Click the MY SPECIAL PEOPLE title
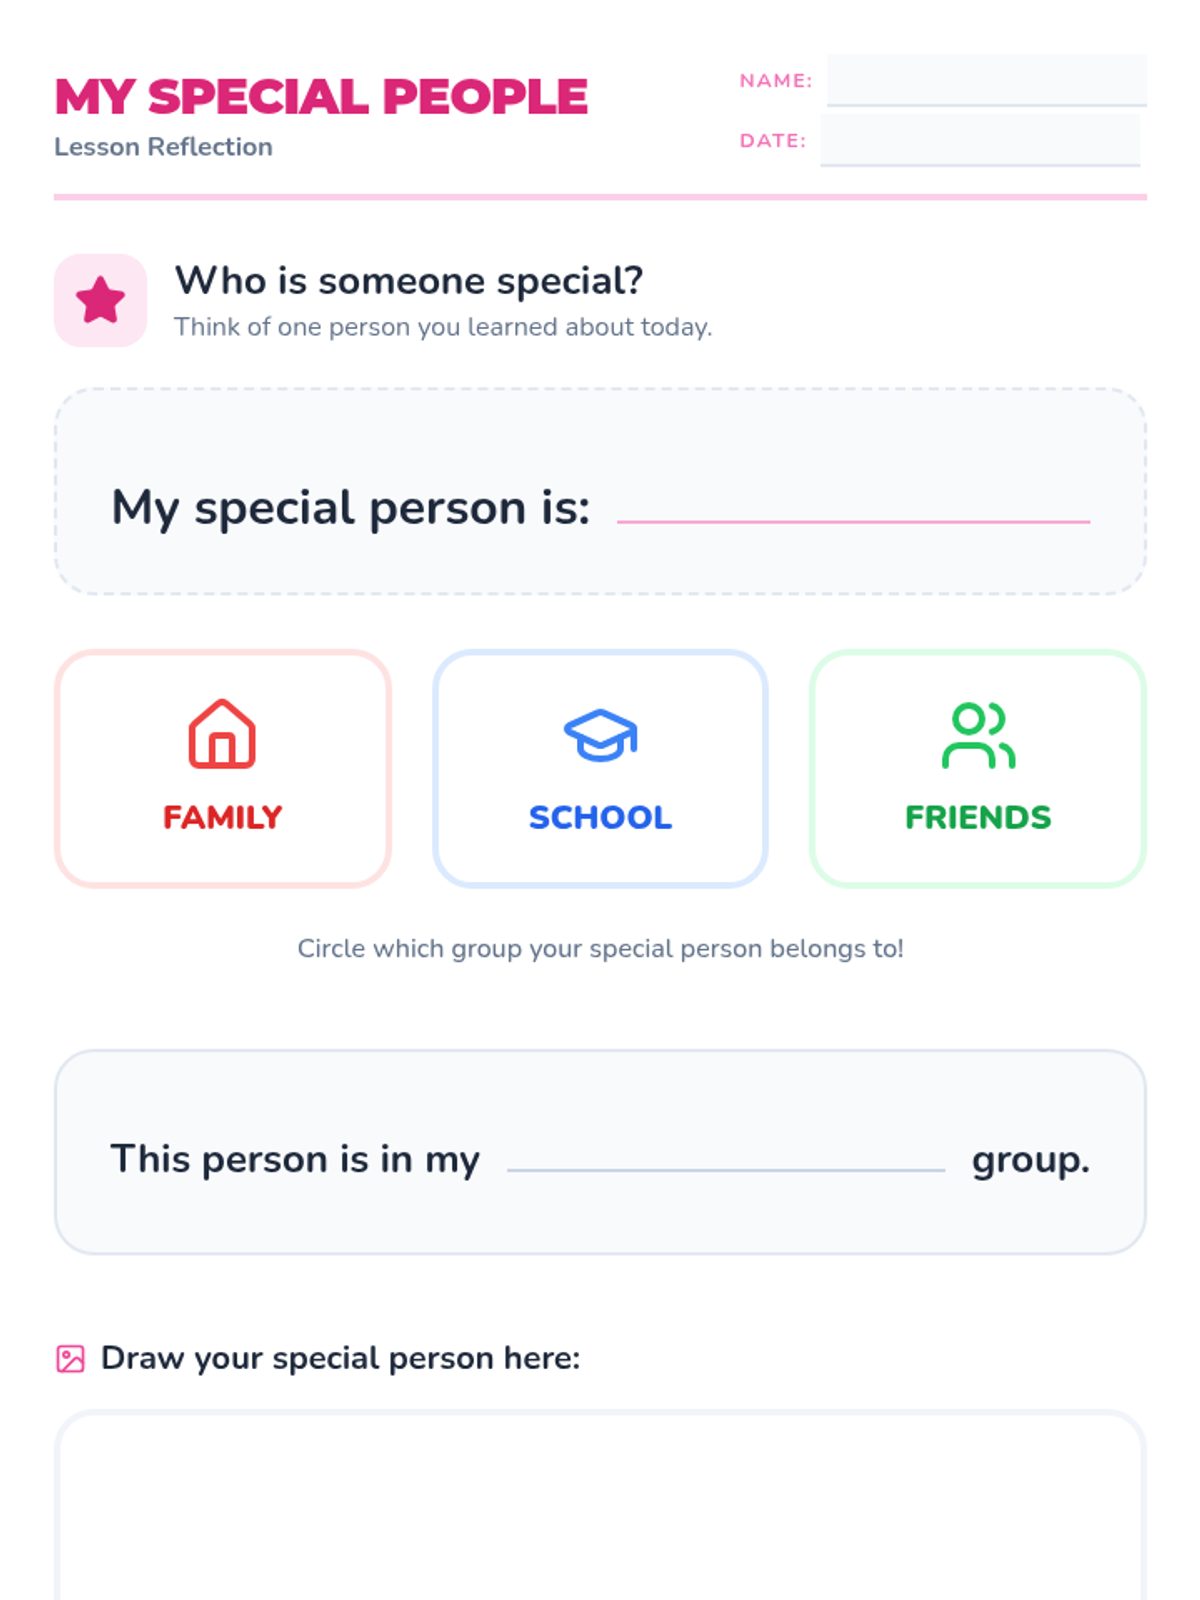Screen dimensions: 1200x1600 coord(321,97)
